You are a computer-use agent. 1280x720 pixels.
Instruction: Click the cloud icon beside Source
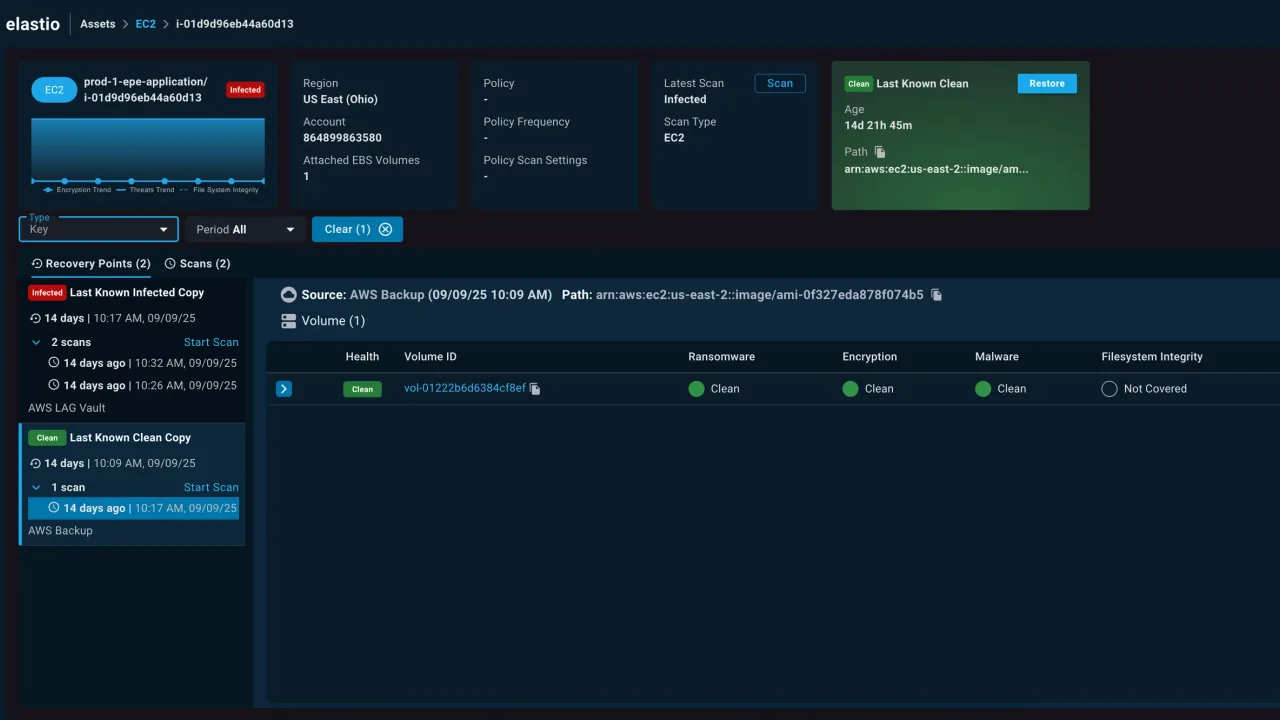(x=289, y=295)
